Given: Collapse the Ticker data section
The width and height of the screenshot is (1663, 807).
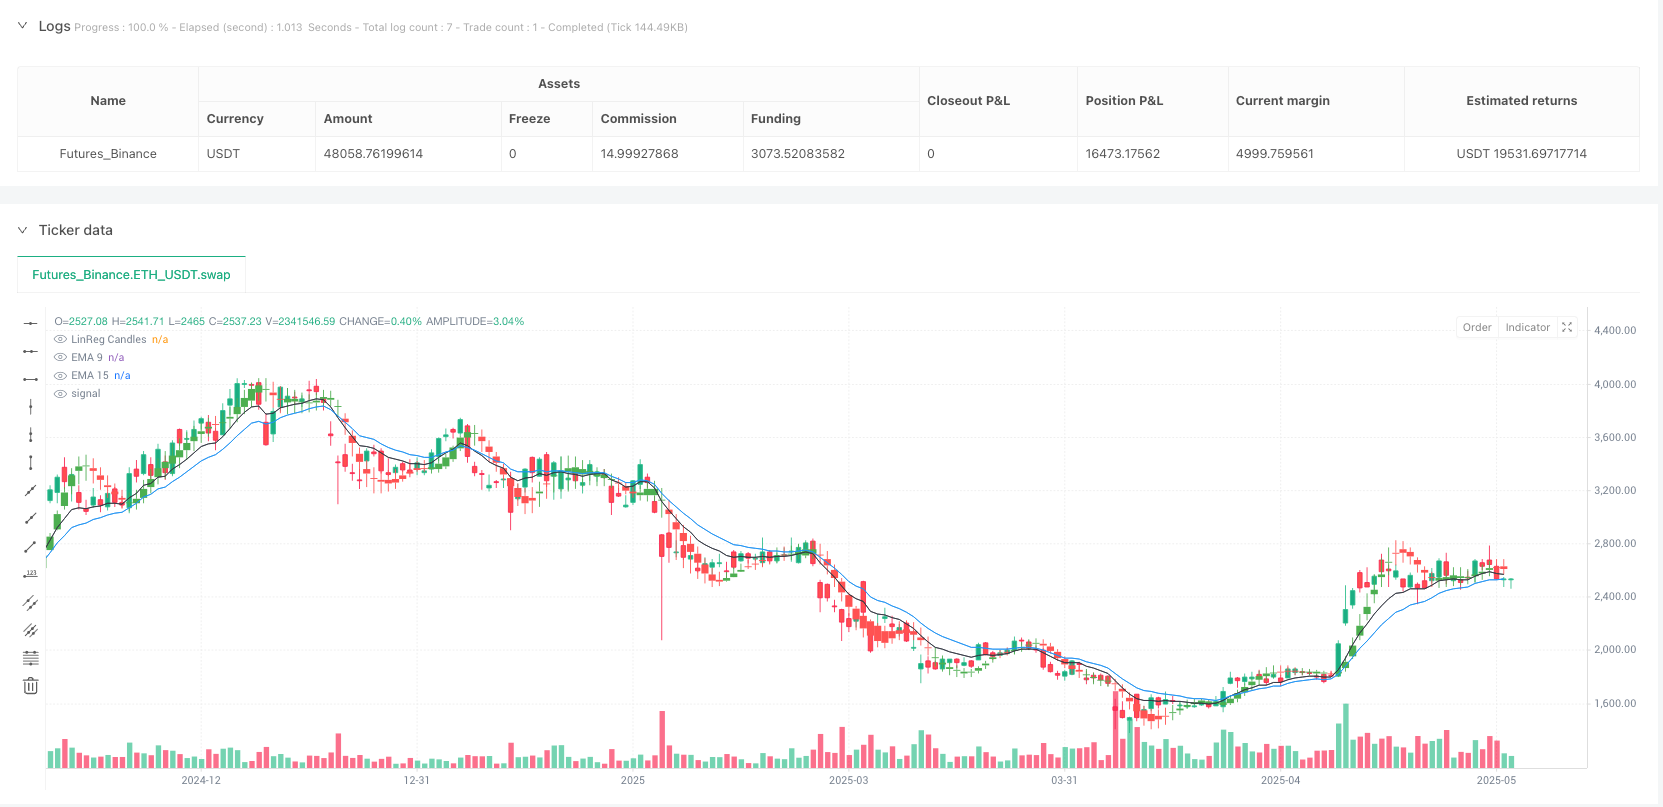Looking at the screenshot, I should coord(22,230).
